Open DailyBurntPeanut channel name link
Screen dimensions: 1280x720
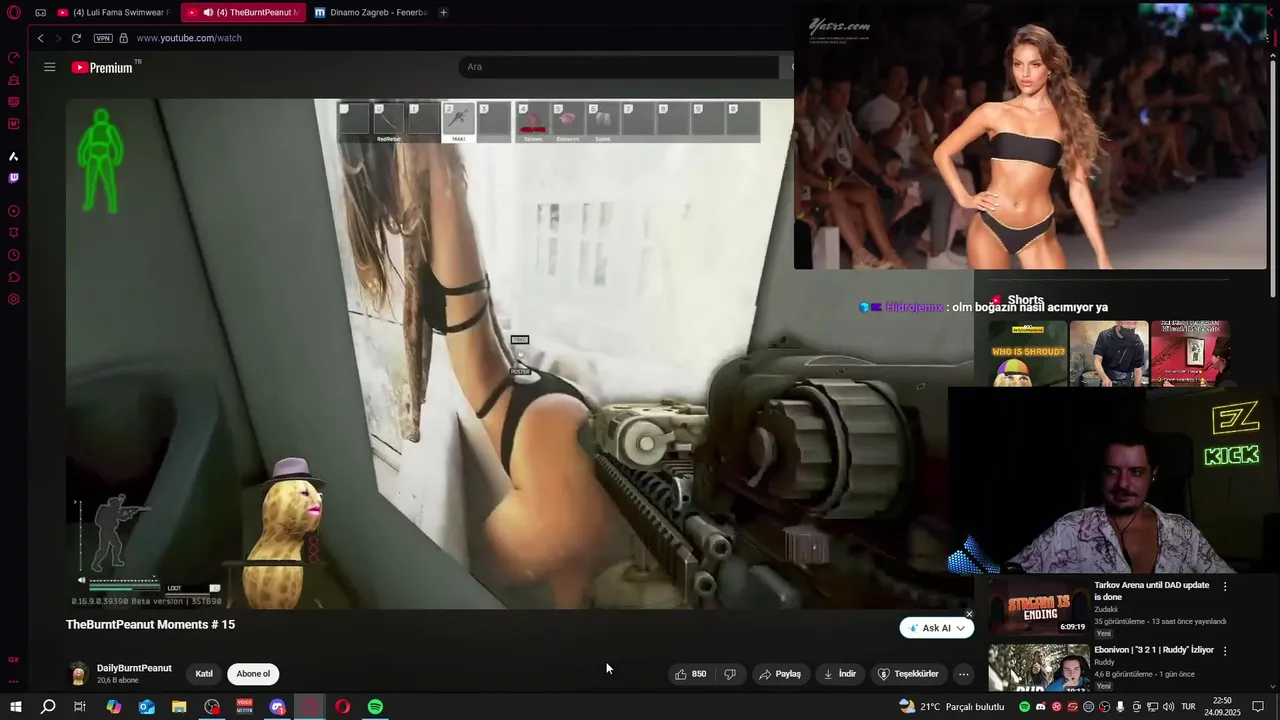pyautogui.click(x=134, y=668)
